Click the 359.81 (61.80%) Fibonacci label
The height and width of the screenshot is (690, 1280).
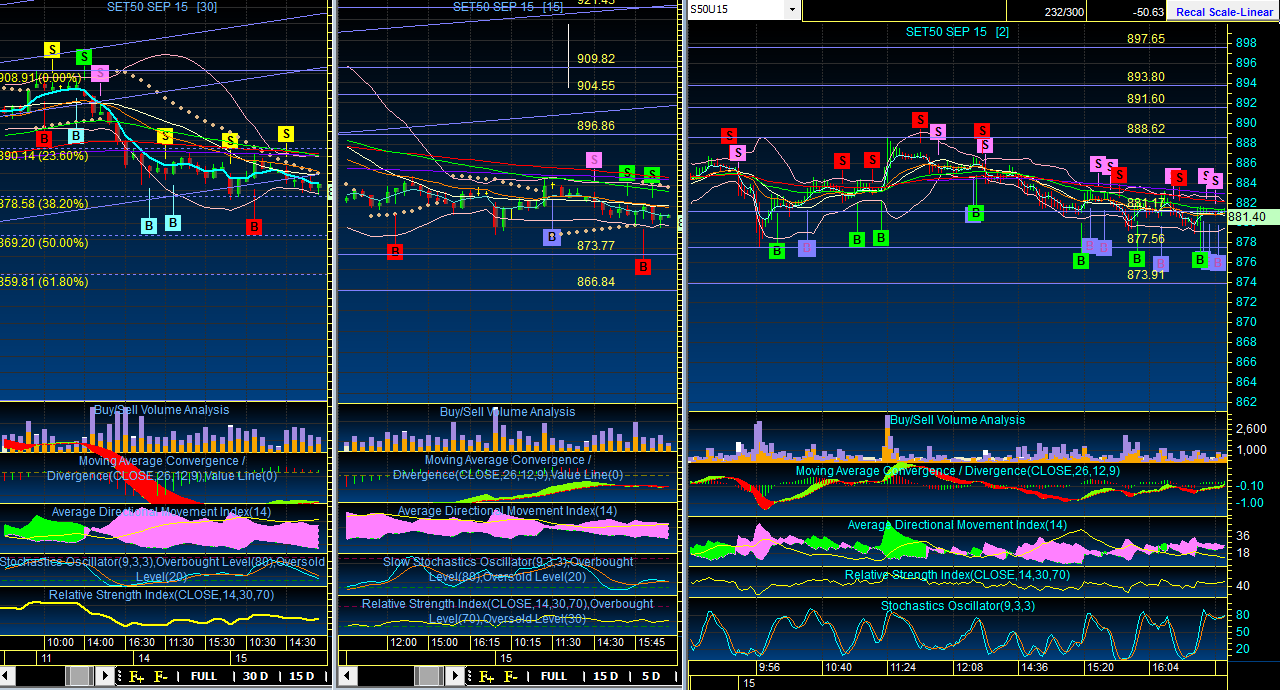coord(43,282)
